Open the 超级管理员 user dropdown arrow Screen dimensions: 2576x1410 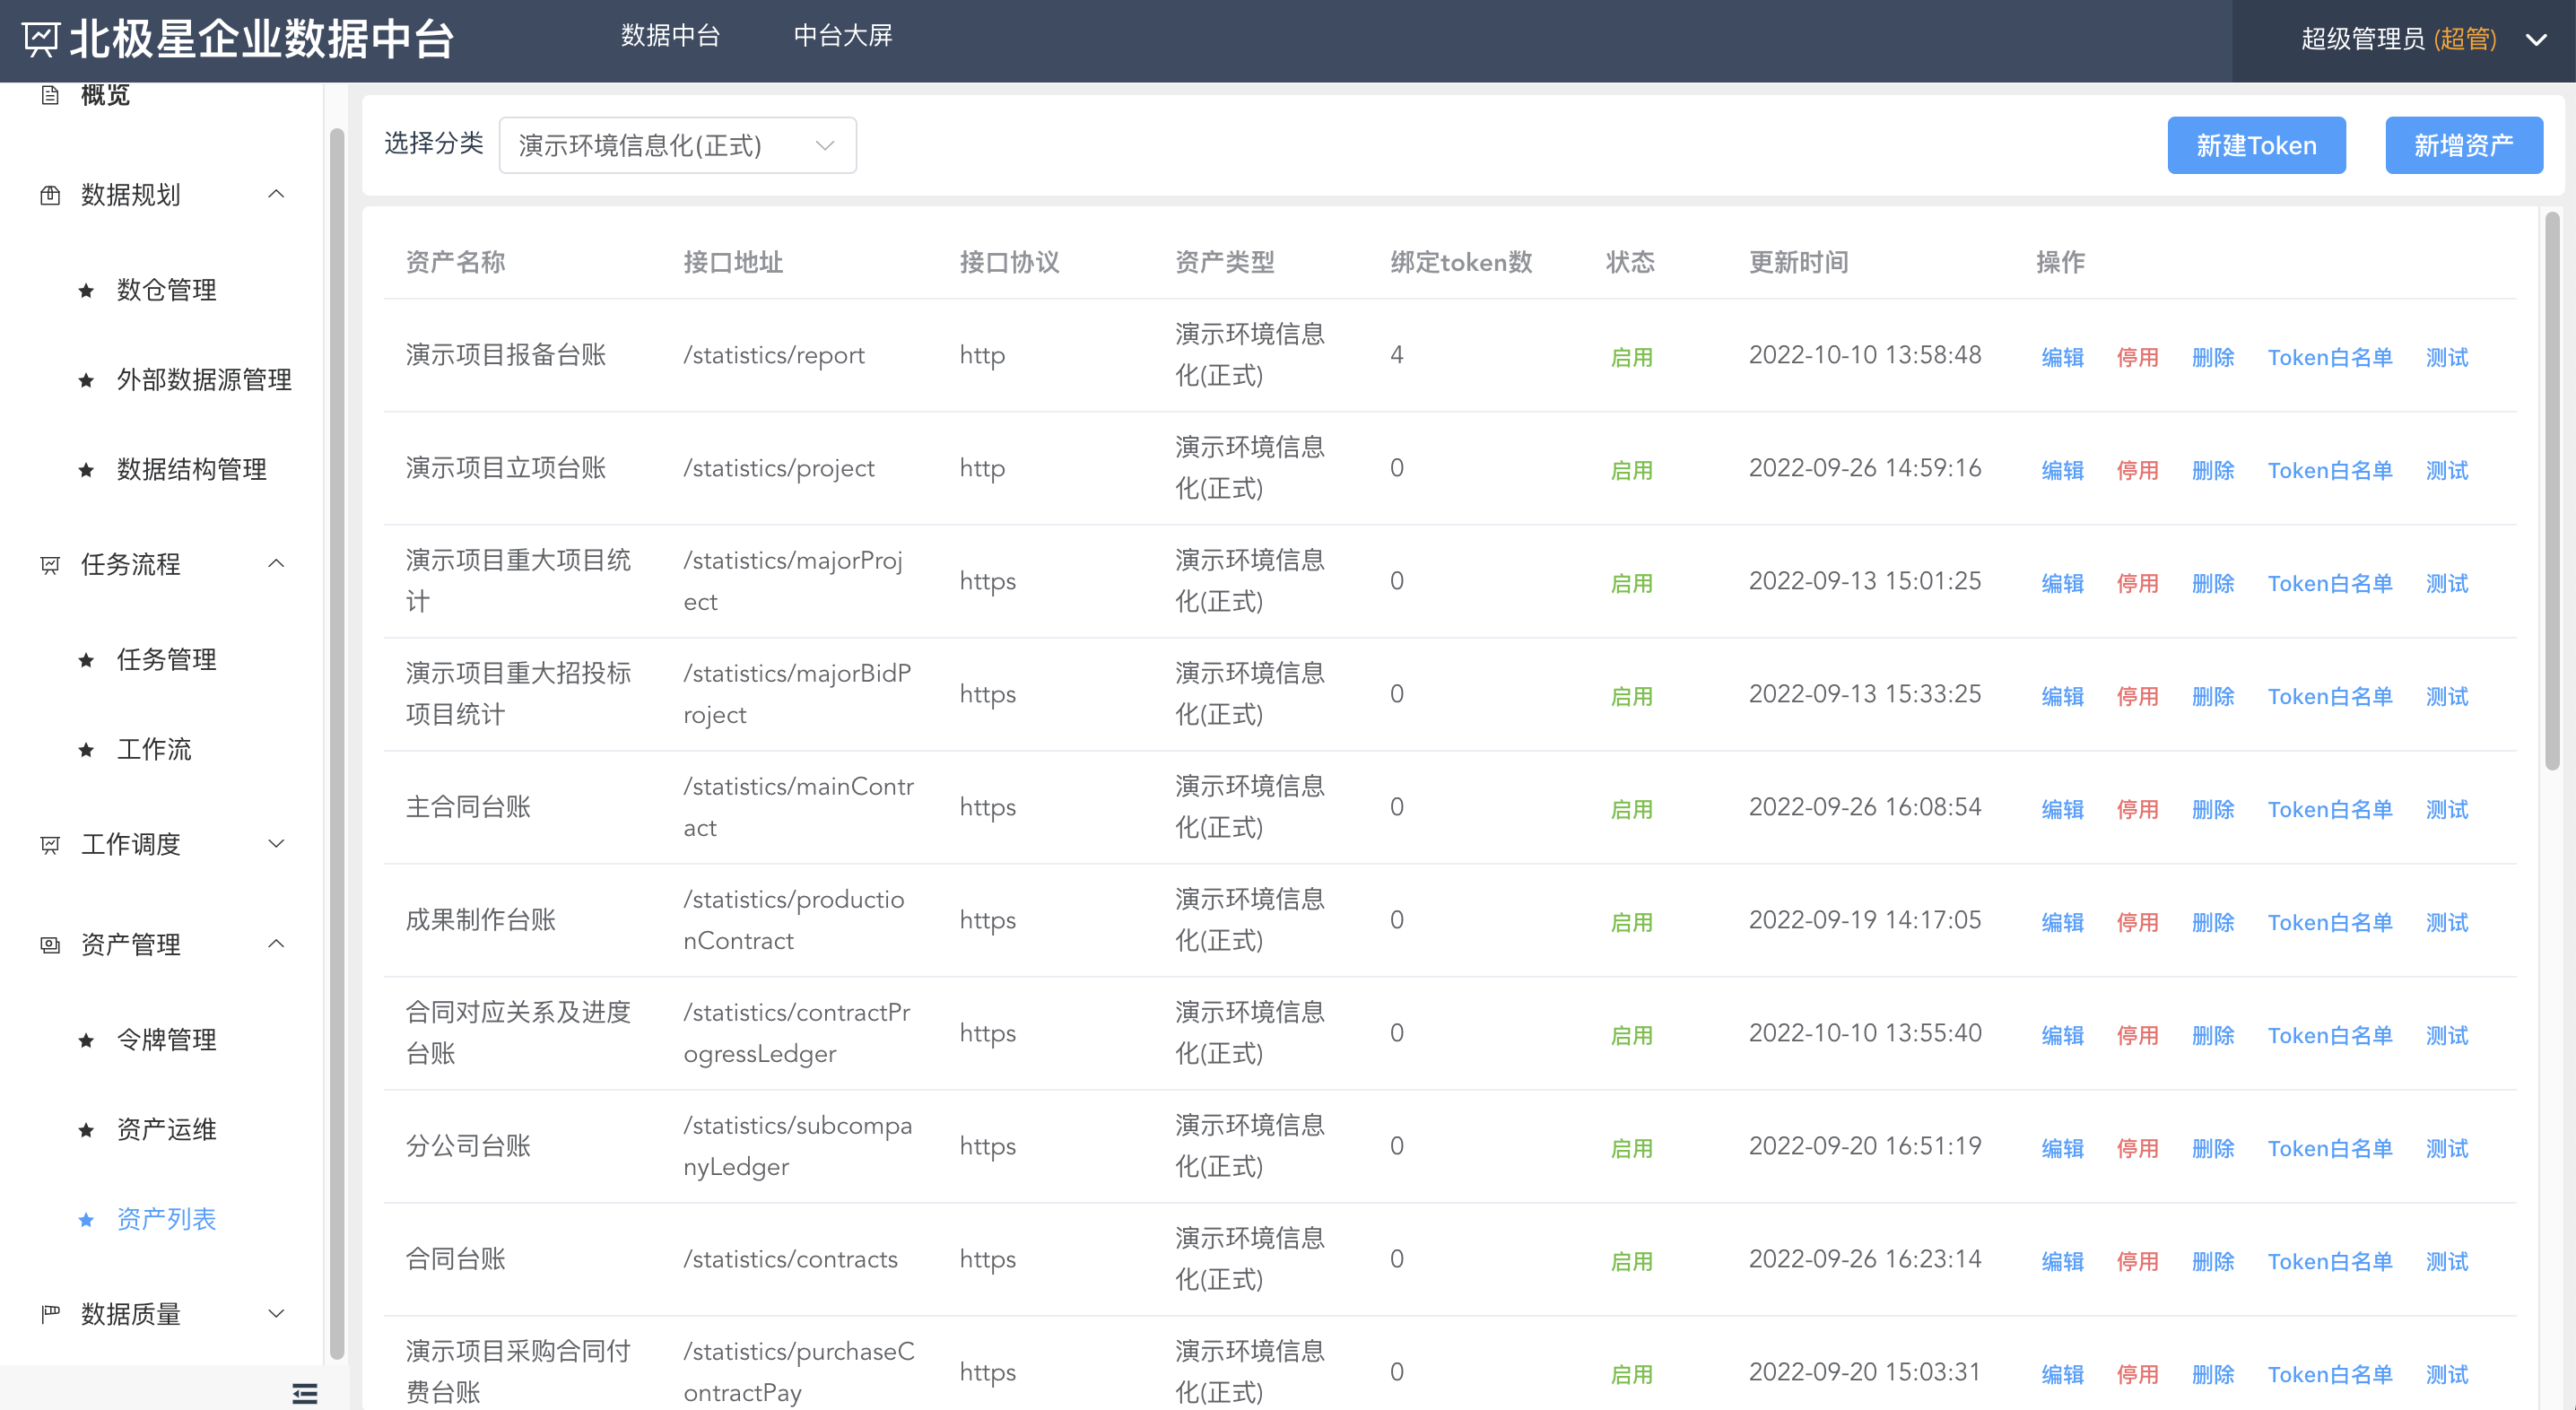point(2536,40)
